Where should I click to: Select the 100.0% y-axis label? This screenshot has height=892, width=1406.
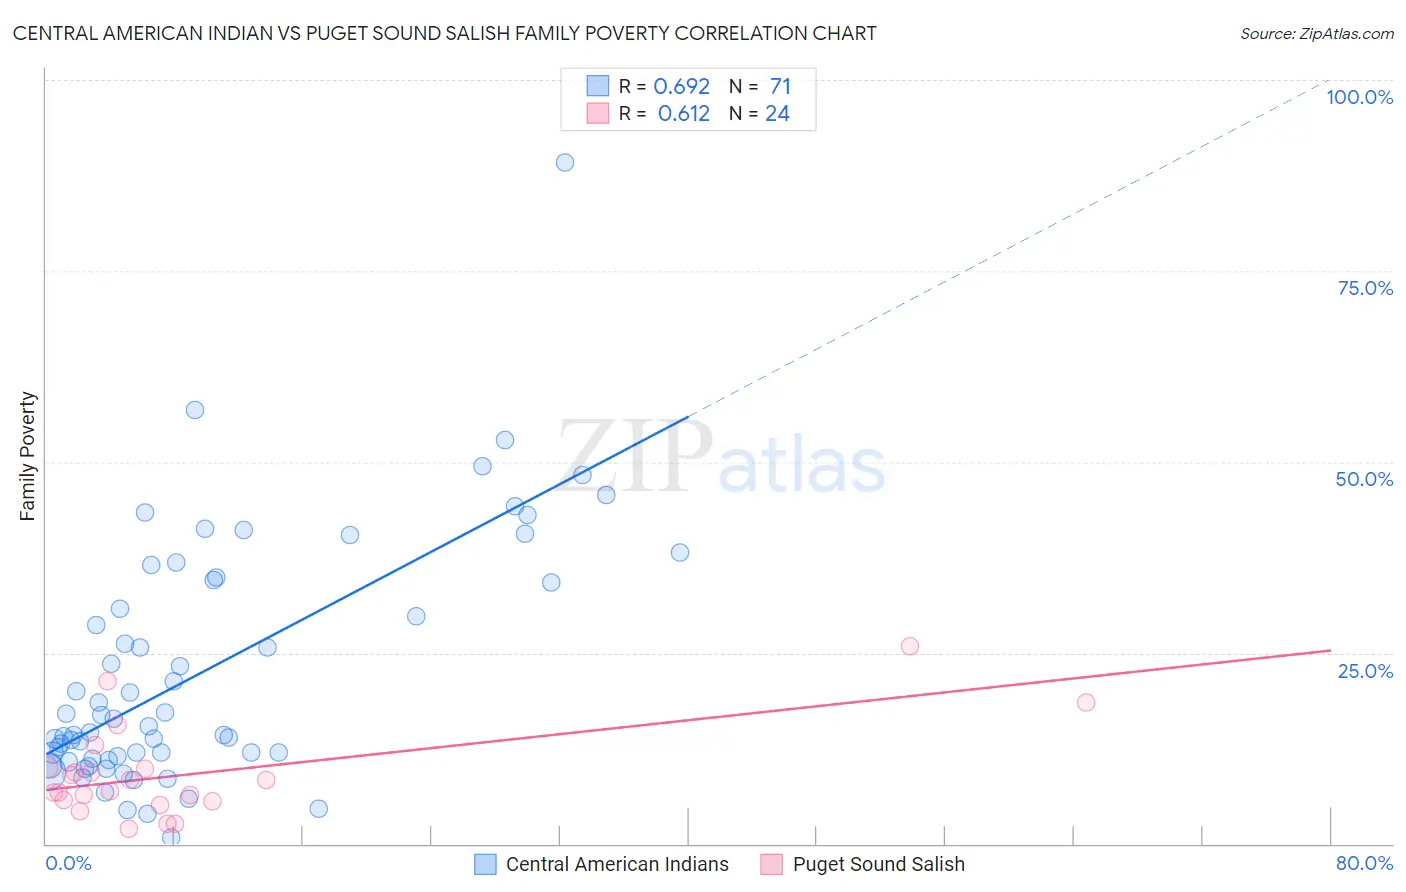click(1360, 97)
